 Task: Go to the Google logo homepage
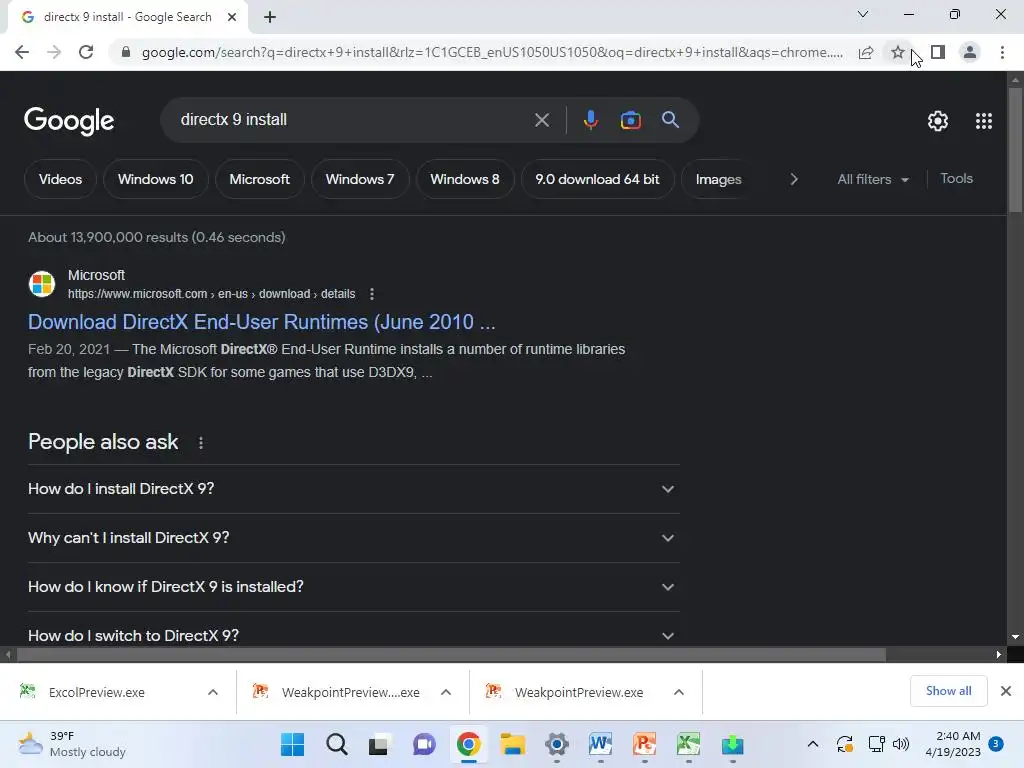(x=69, y=121)
